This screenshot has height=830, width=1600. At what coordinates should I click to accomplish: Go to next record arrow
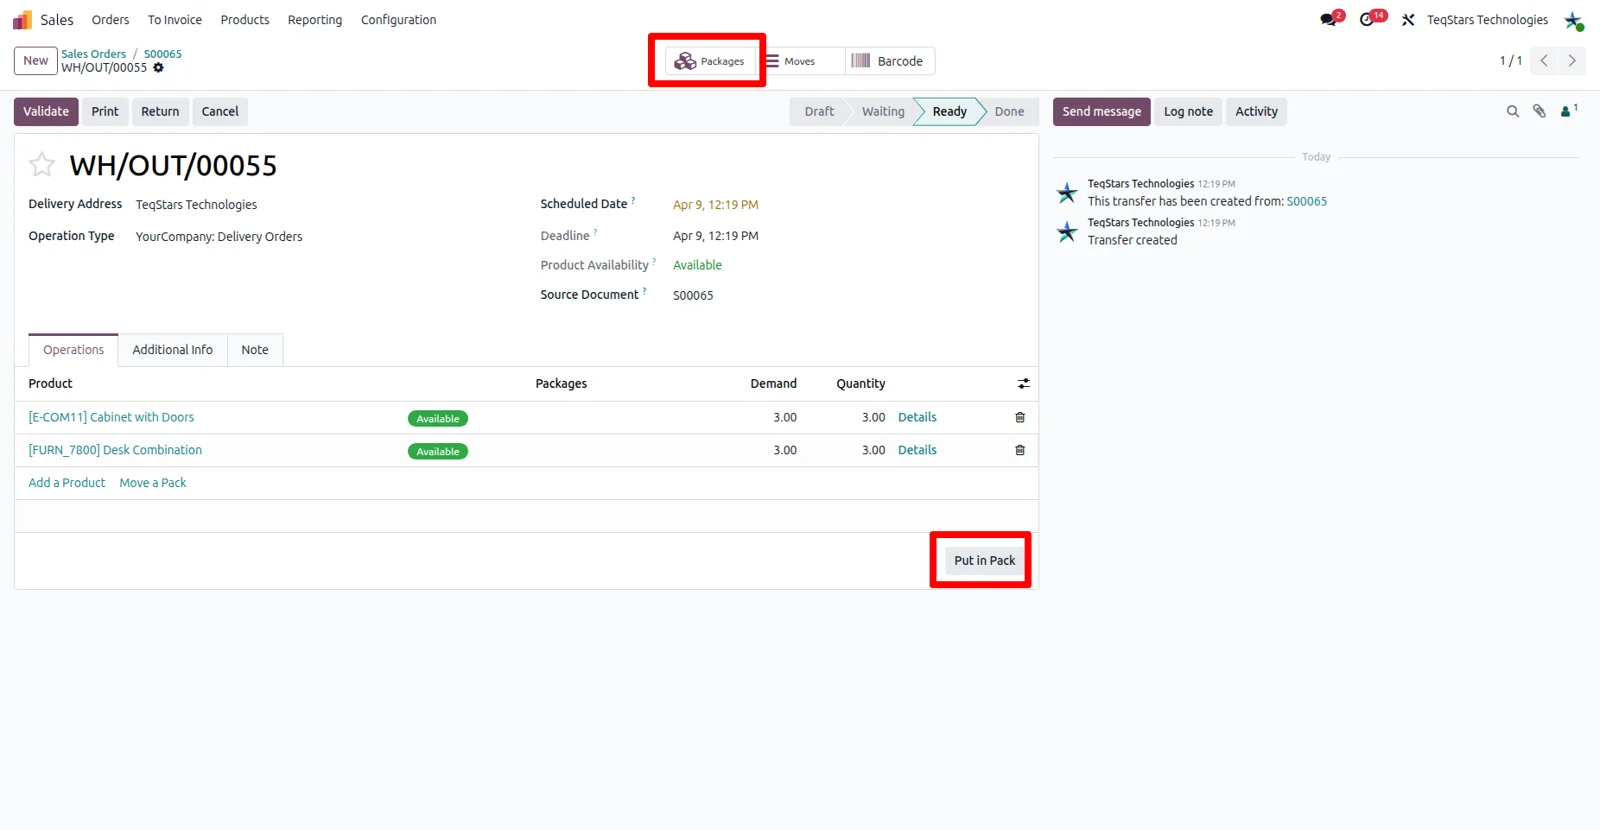[x=1572, y=61]
